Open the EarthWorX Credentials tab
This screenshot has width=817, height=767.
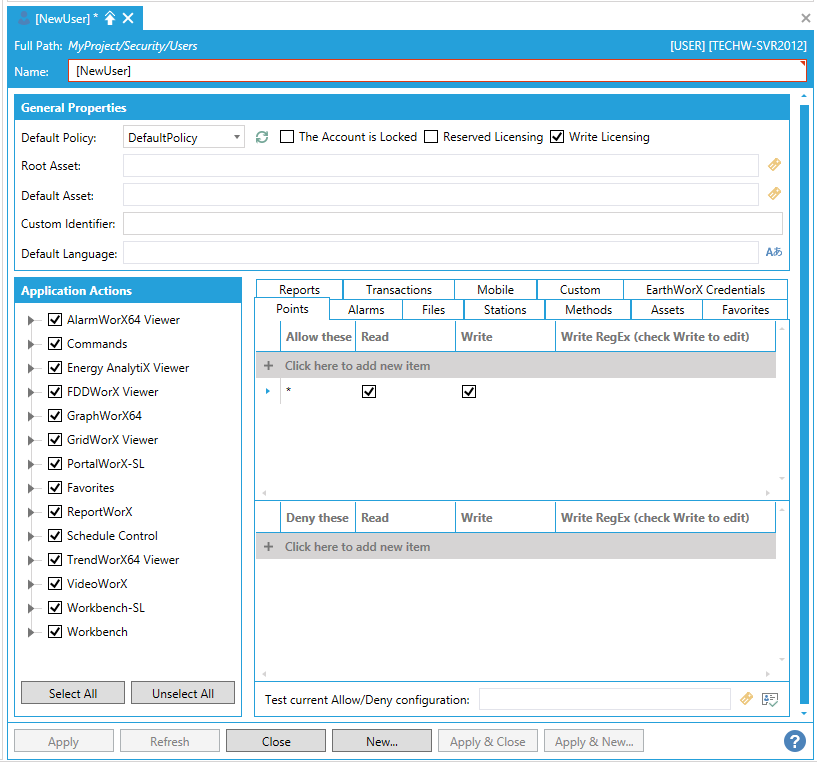pos(705,290)
